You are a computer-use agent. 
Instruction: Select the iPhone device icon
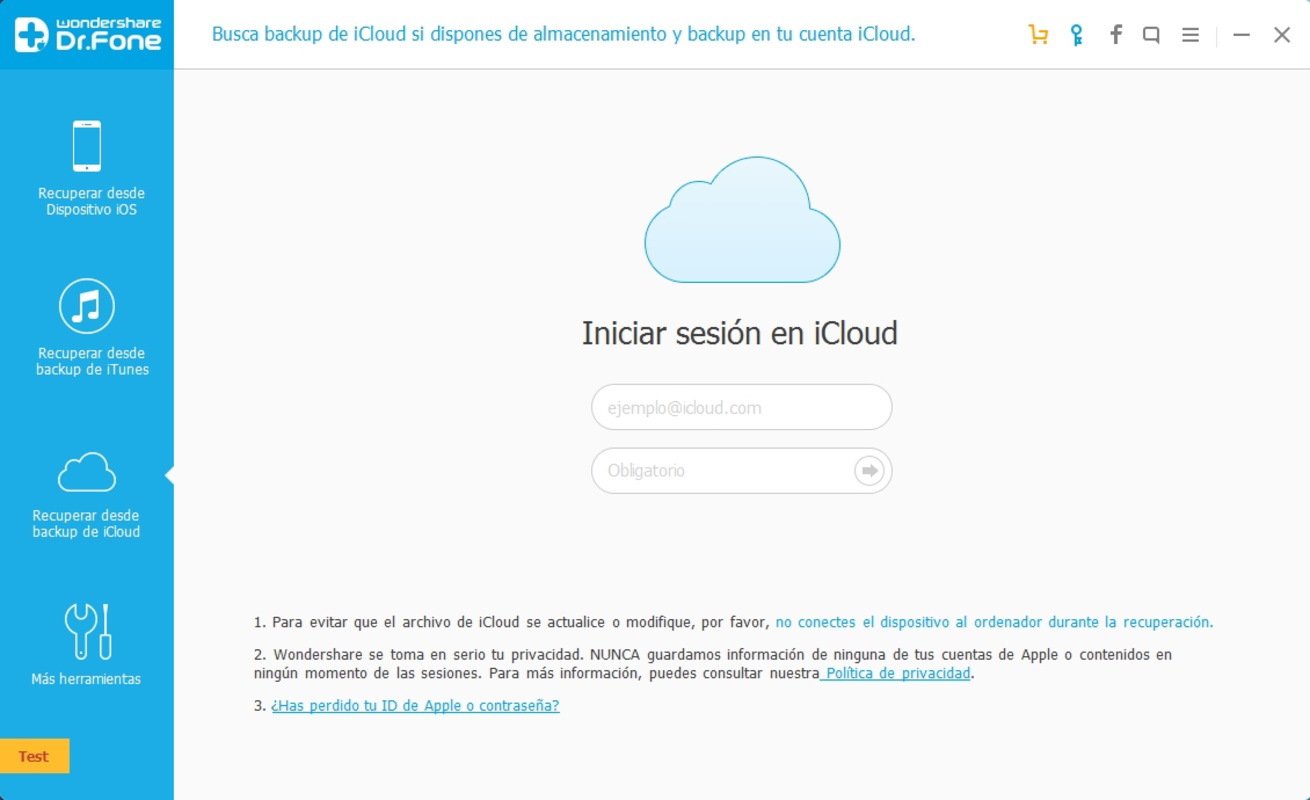[x=87, y=146]
